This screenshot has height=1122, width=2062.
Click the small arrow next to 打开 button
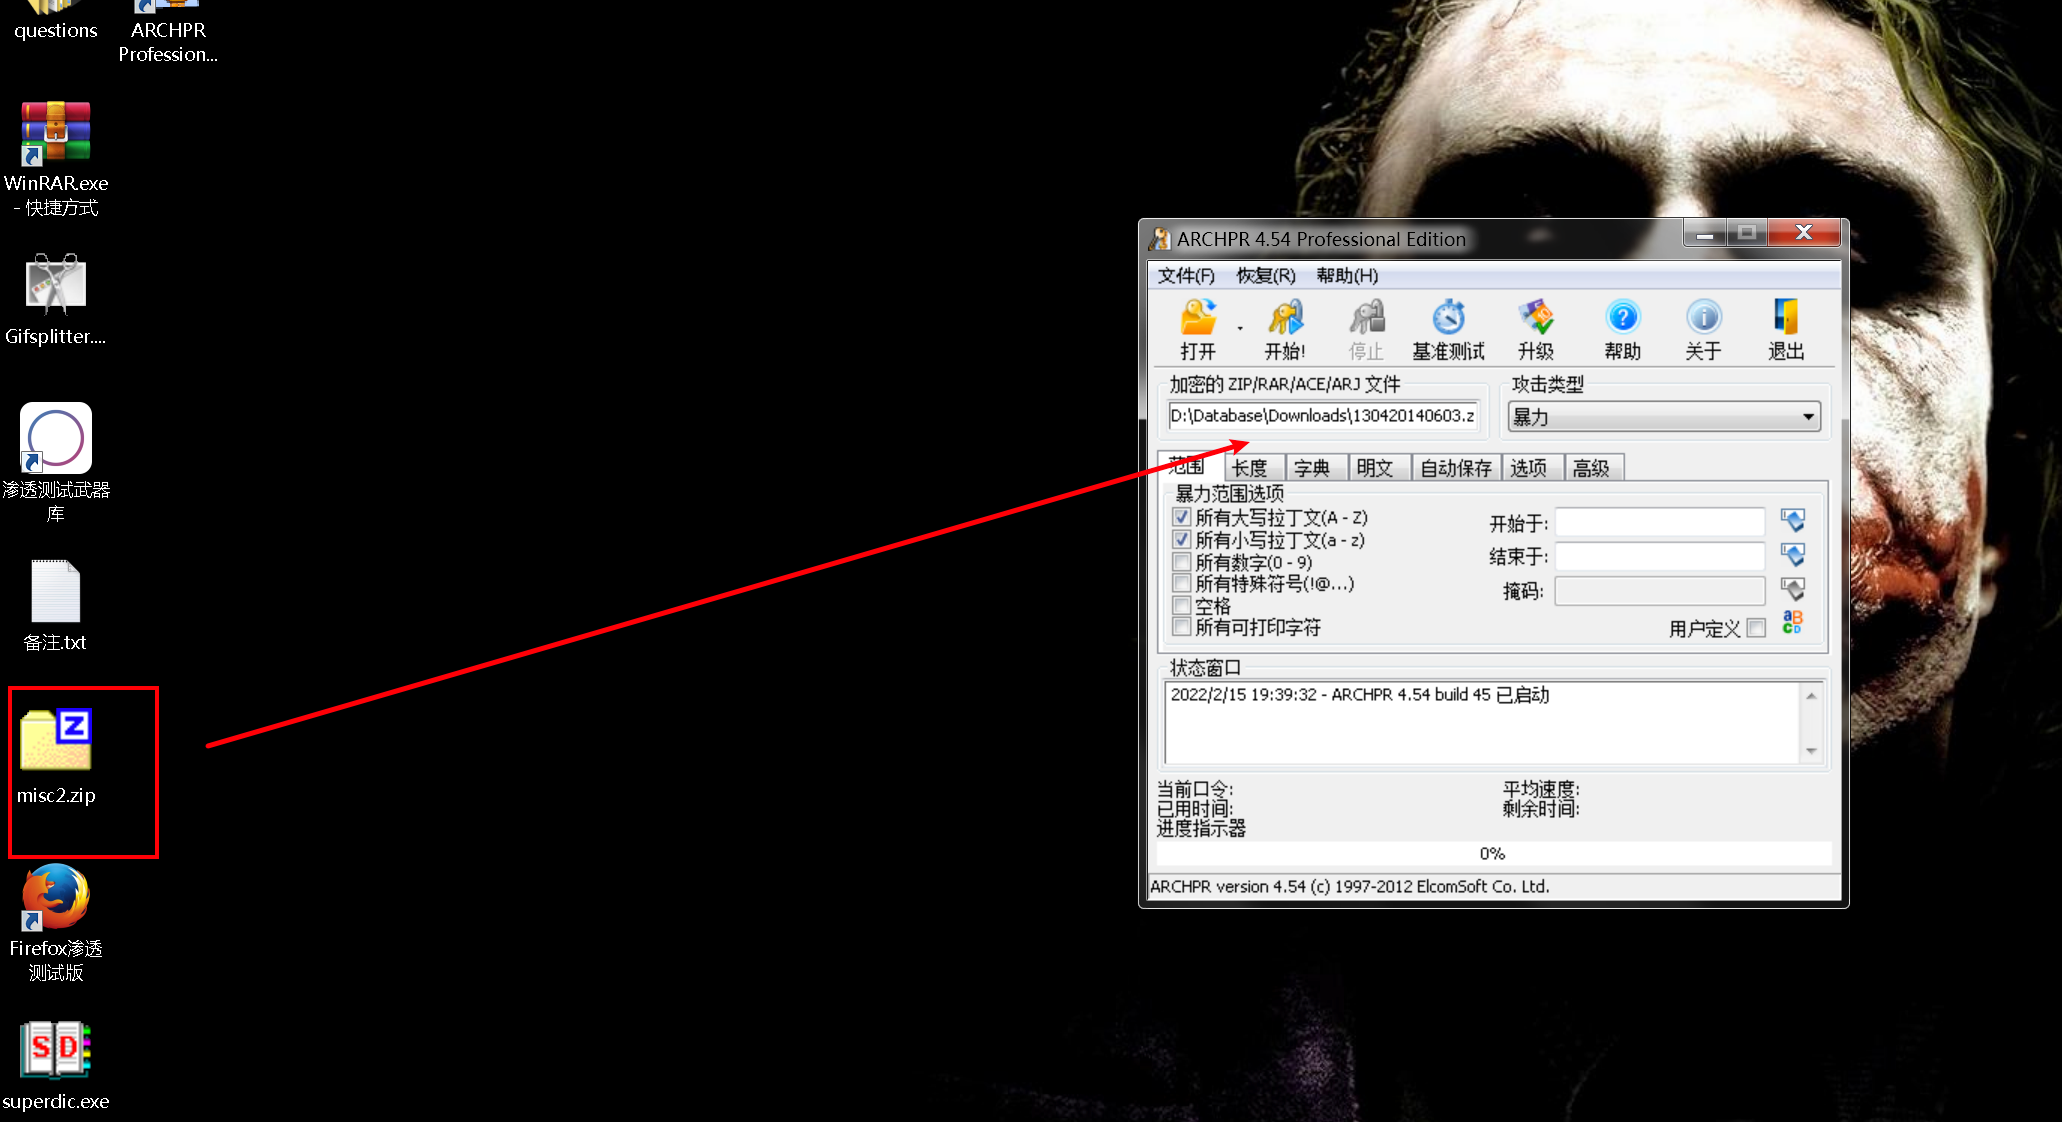pyautogui.click(x=1238, y=327)
